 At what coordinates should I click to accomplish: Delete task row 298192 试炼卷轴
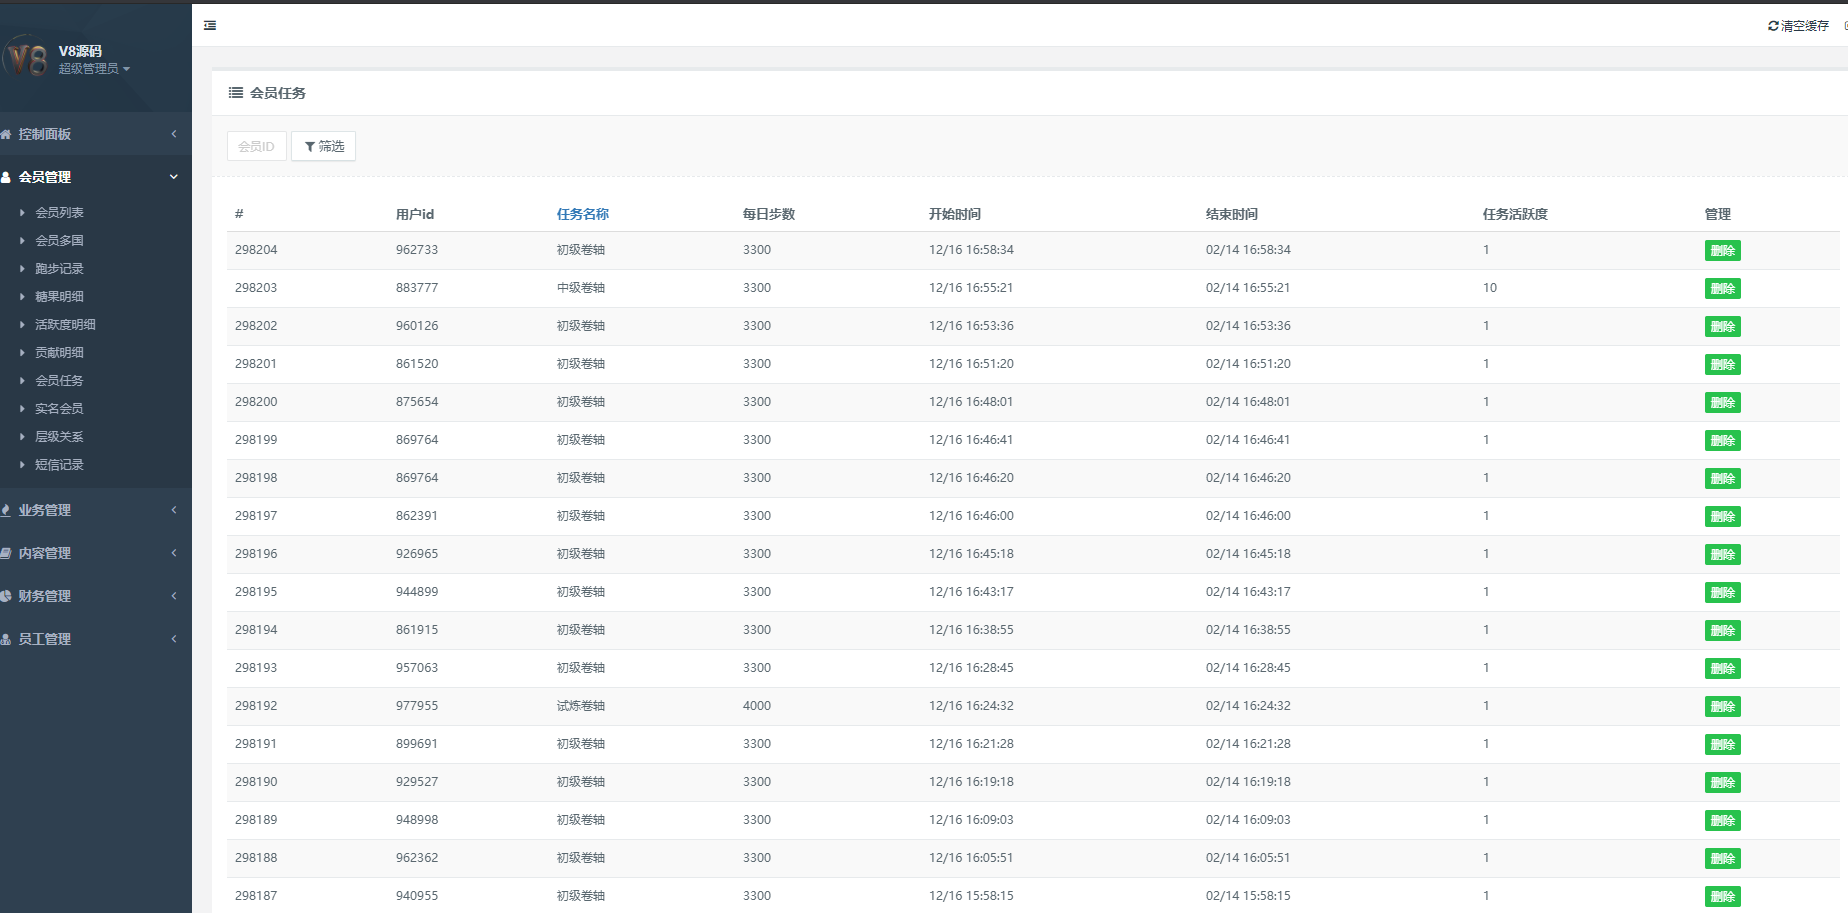[x=1722, y=707]
